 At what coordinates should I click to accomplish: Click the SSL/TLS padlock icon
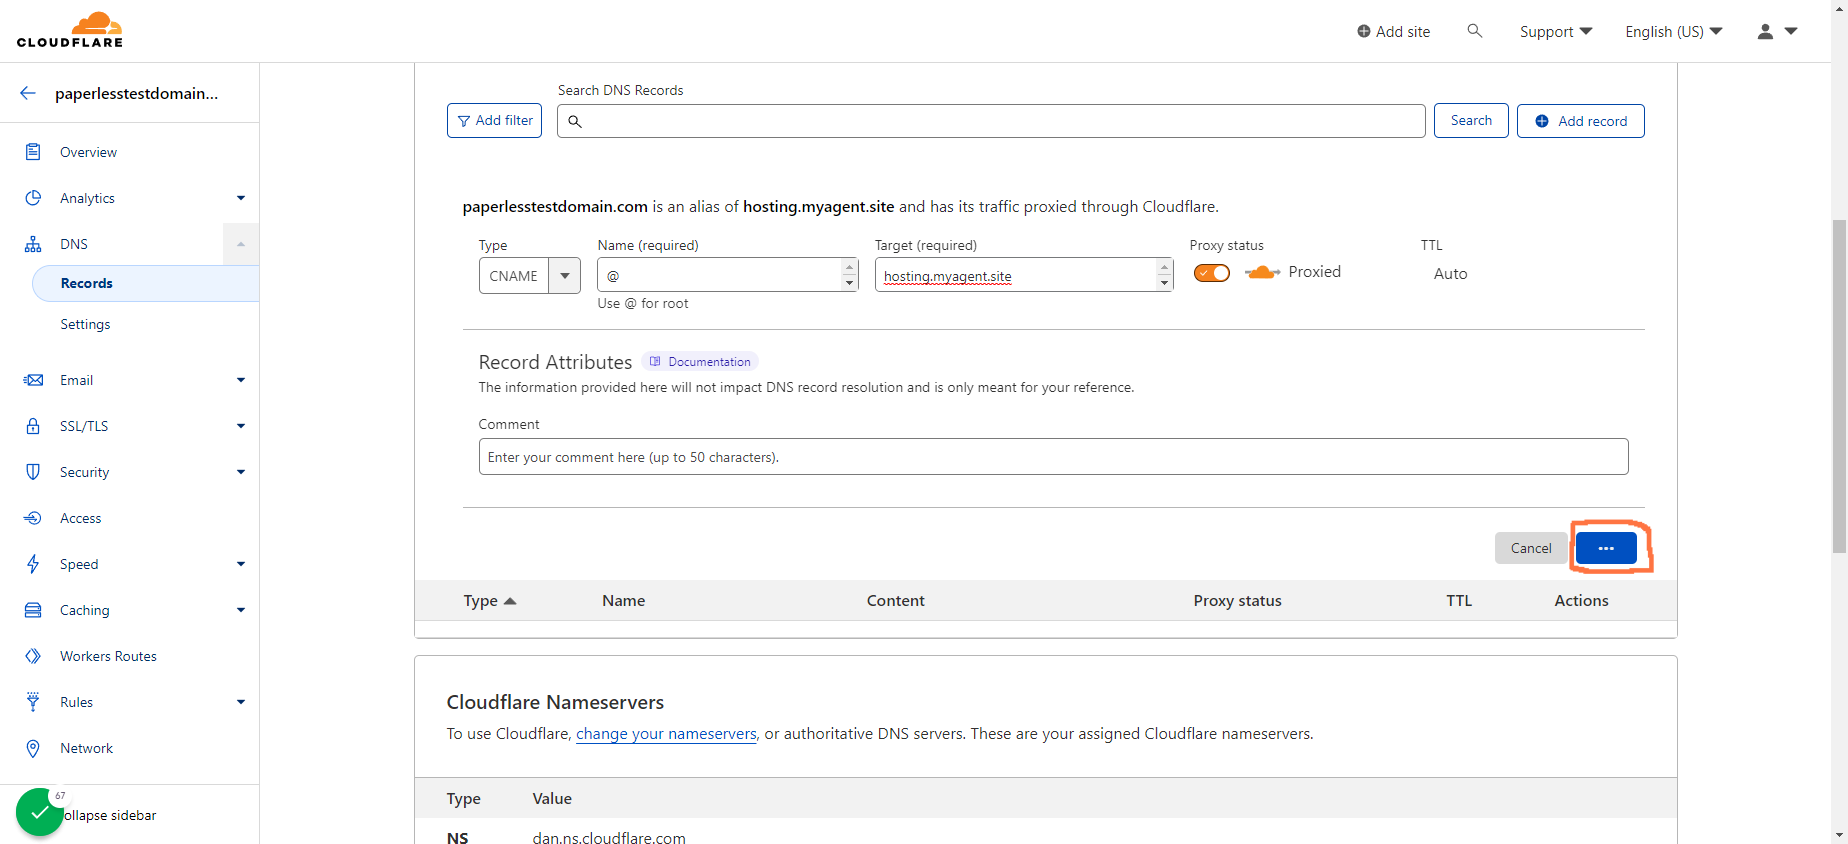click(x=33, y=426)
